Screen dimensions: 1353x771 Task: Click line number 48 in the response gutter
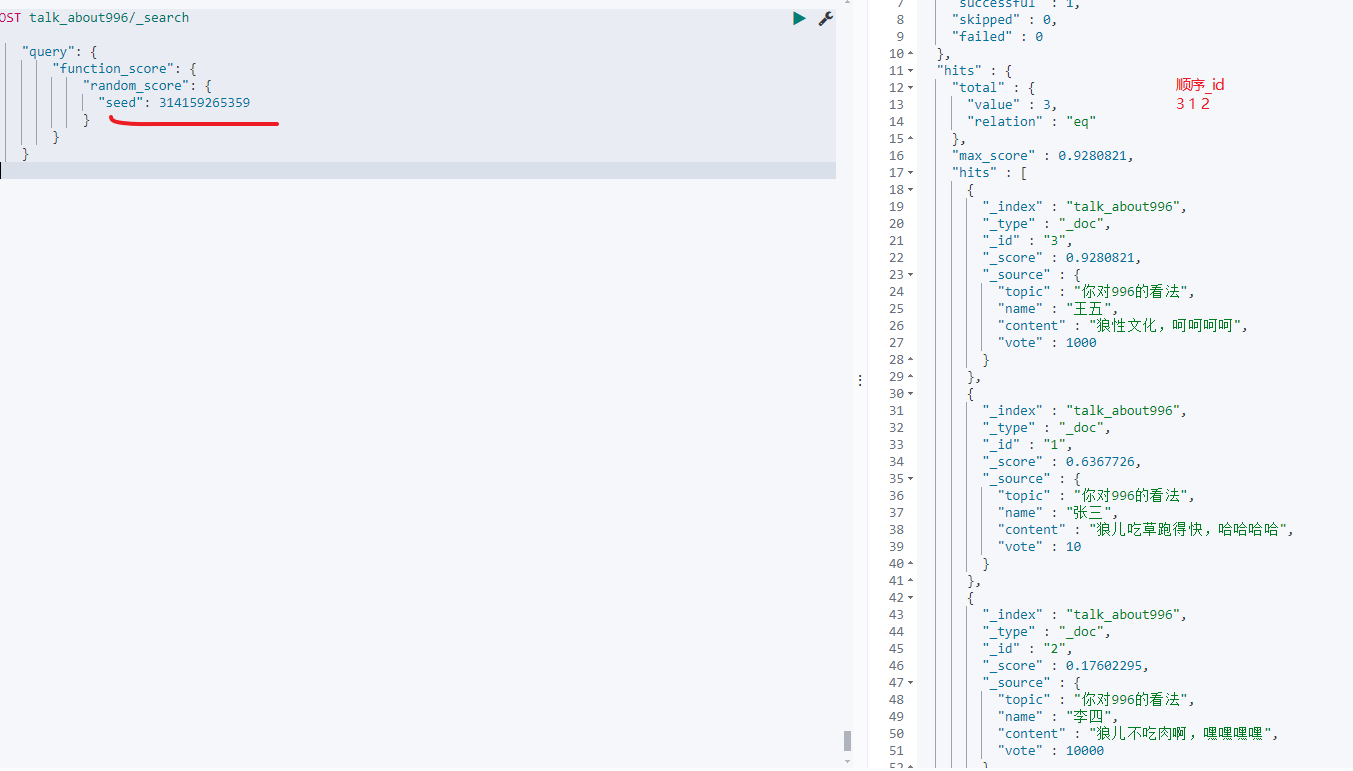click(x=896, y=700)
